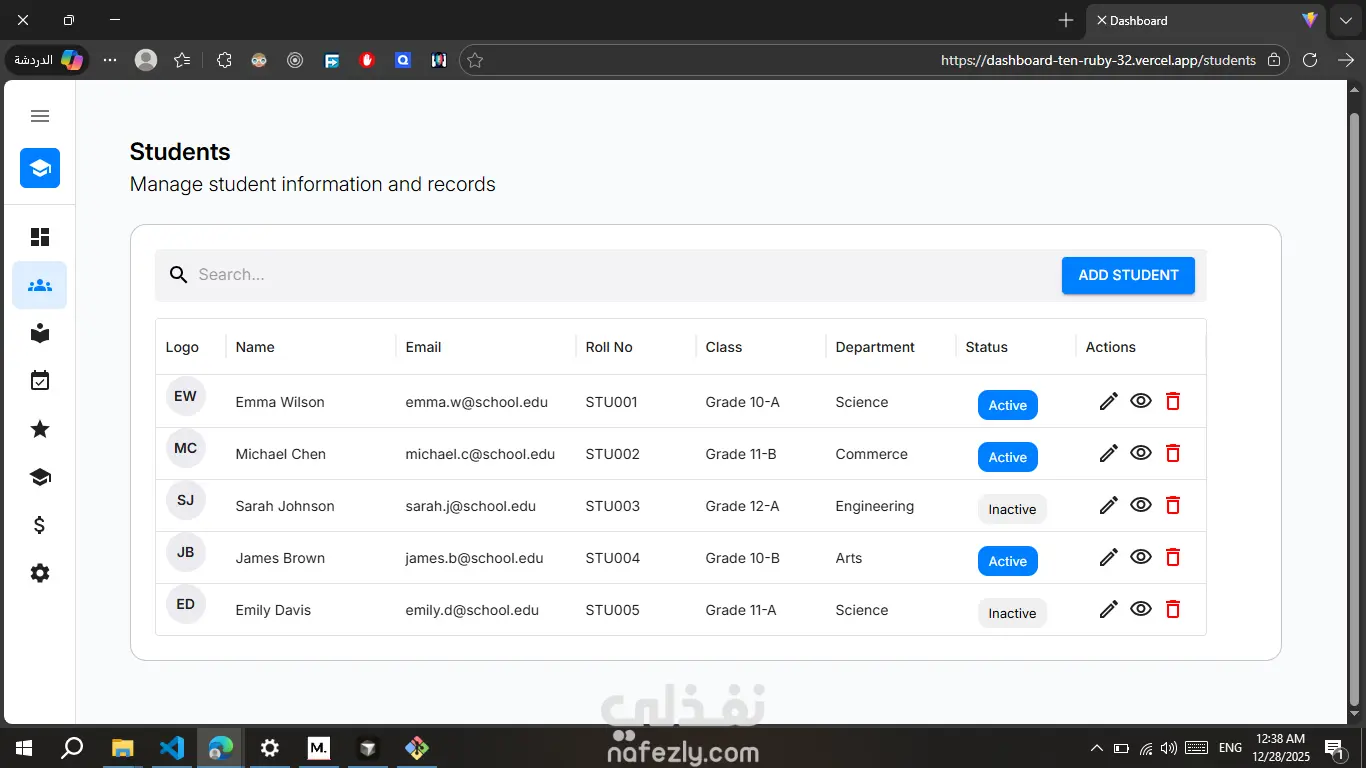Open the browser three-dots menu
The image size is (1366, 768).
coord(110,60)
